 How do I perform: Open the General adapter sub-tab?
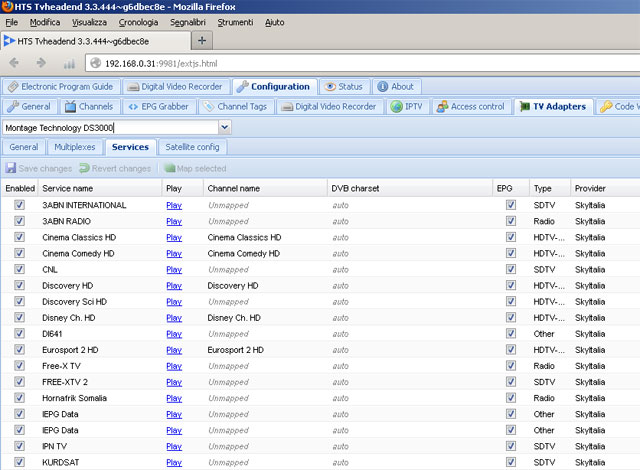tap(24, 147)
